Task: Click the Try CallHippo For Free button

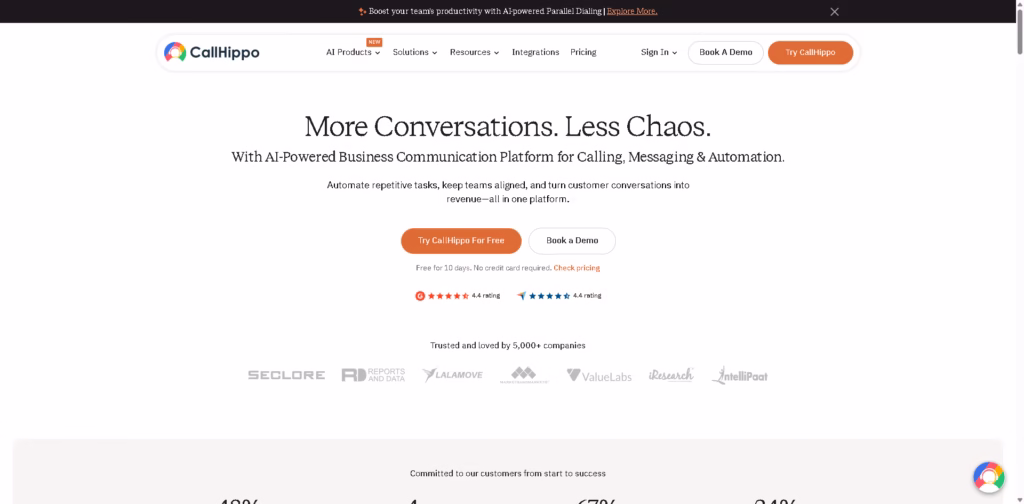Action: point(461,241)
